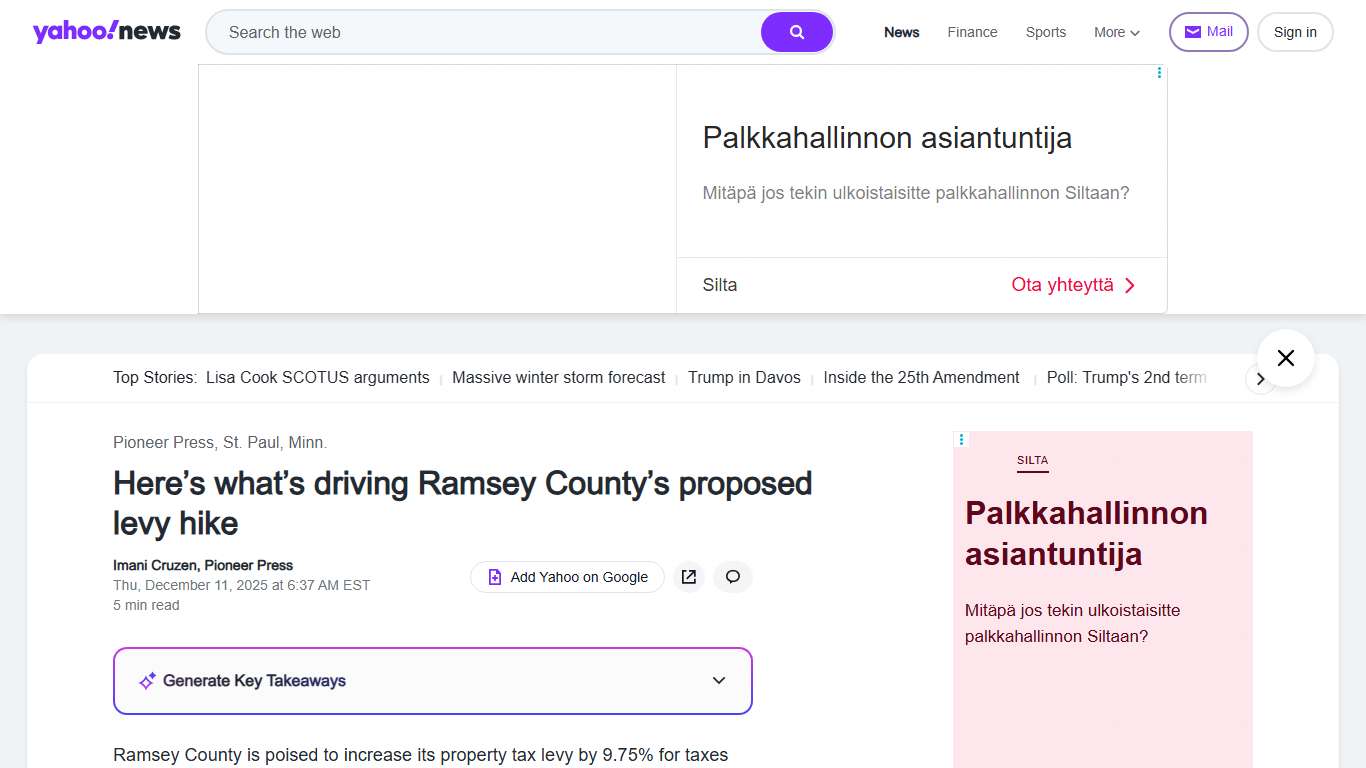Click inside the Search the web field

[x=450, y=31]
